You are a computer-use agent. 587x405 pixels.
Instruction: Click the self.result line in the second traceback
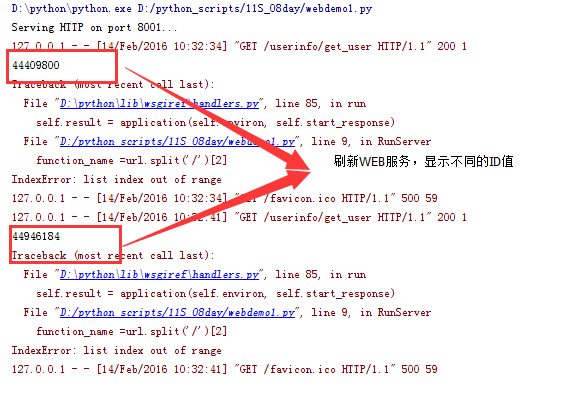pyautogui.click(x=216, y=293)
